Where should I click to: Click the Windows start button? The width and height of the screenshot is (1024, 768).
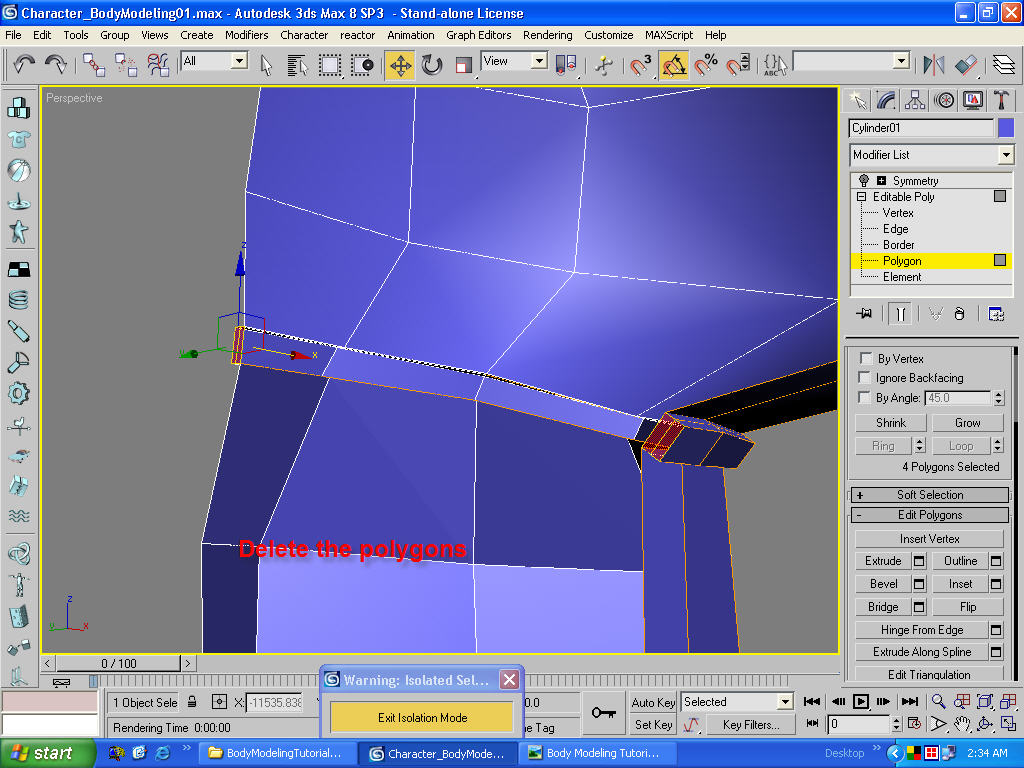pos(46,754)
